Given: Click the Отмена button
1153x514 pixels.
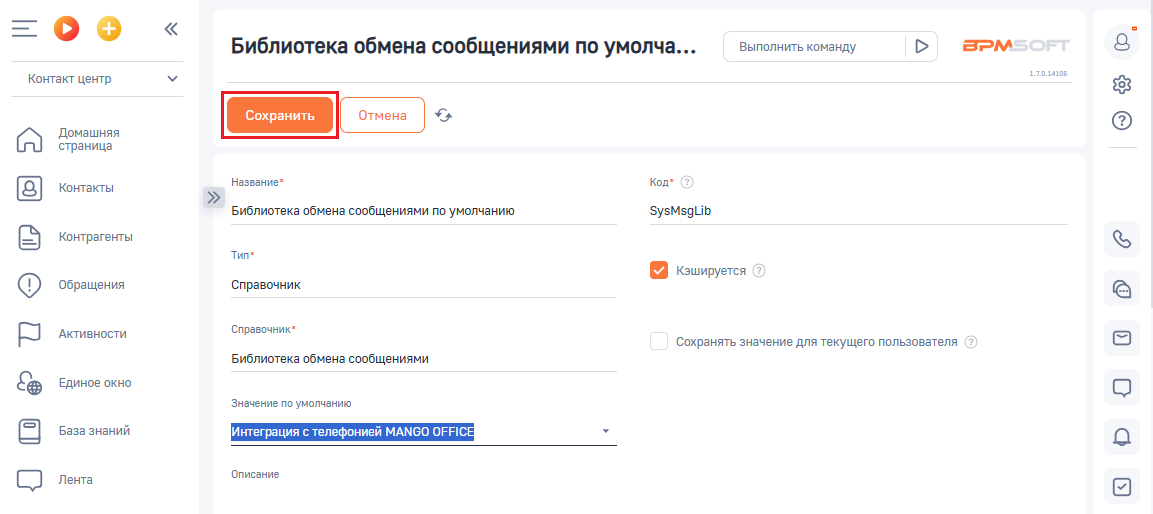Looking at the screenshot, I should coord(382,115).
